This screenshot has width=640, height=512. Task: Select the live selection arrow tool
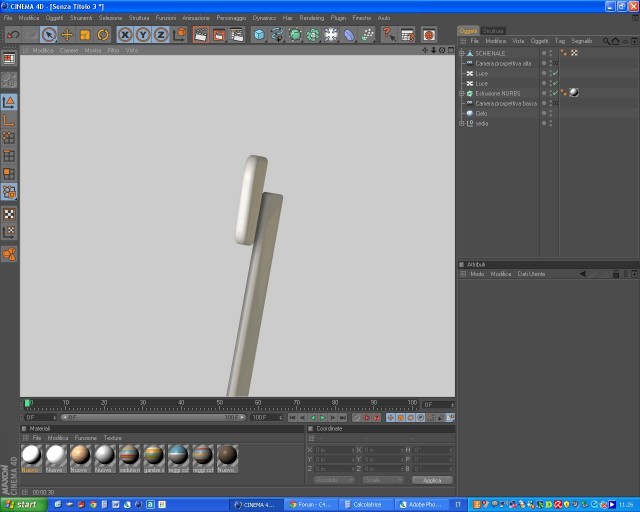[49, 35]
